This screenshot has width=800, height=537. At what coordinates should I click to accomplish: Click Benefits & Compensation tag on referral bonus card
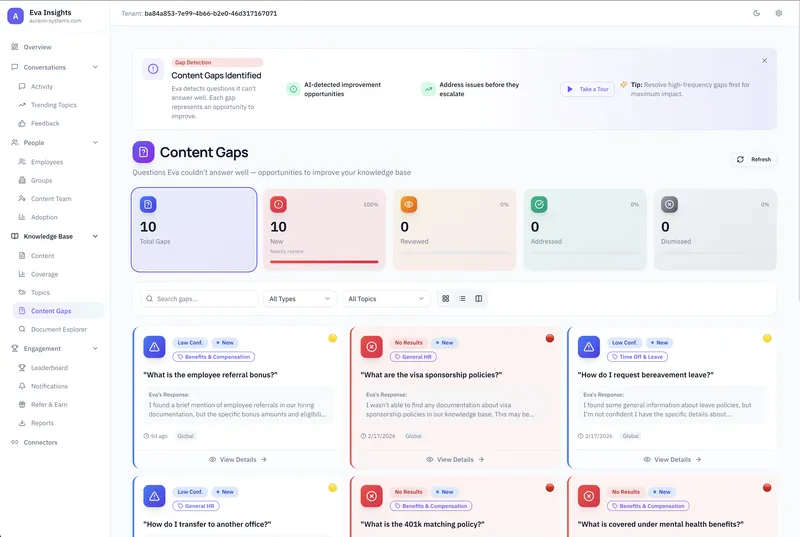pos(214,357)
